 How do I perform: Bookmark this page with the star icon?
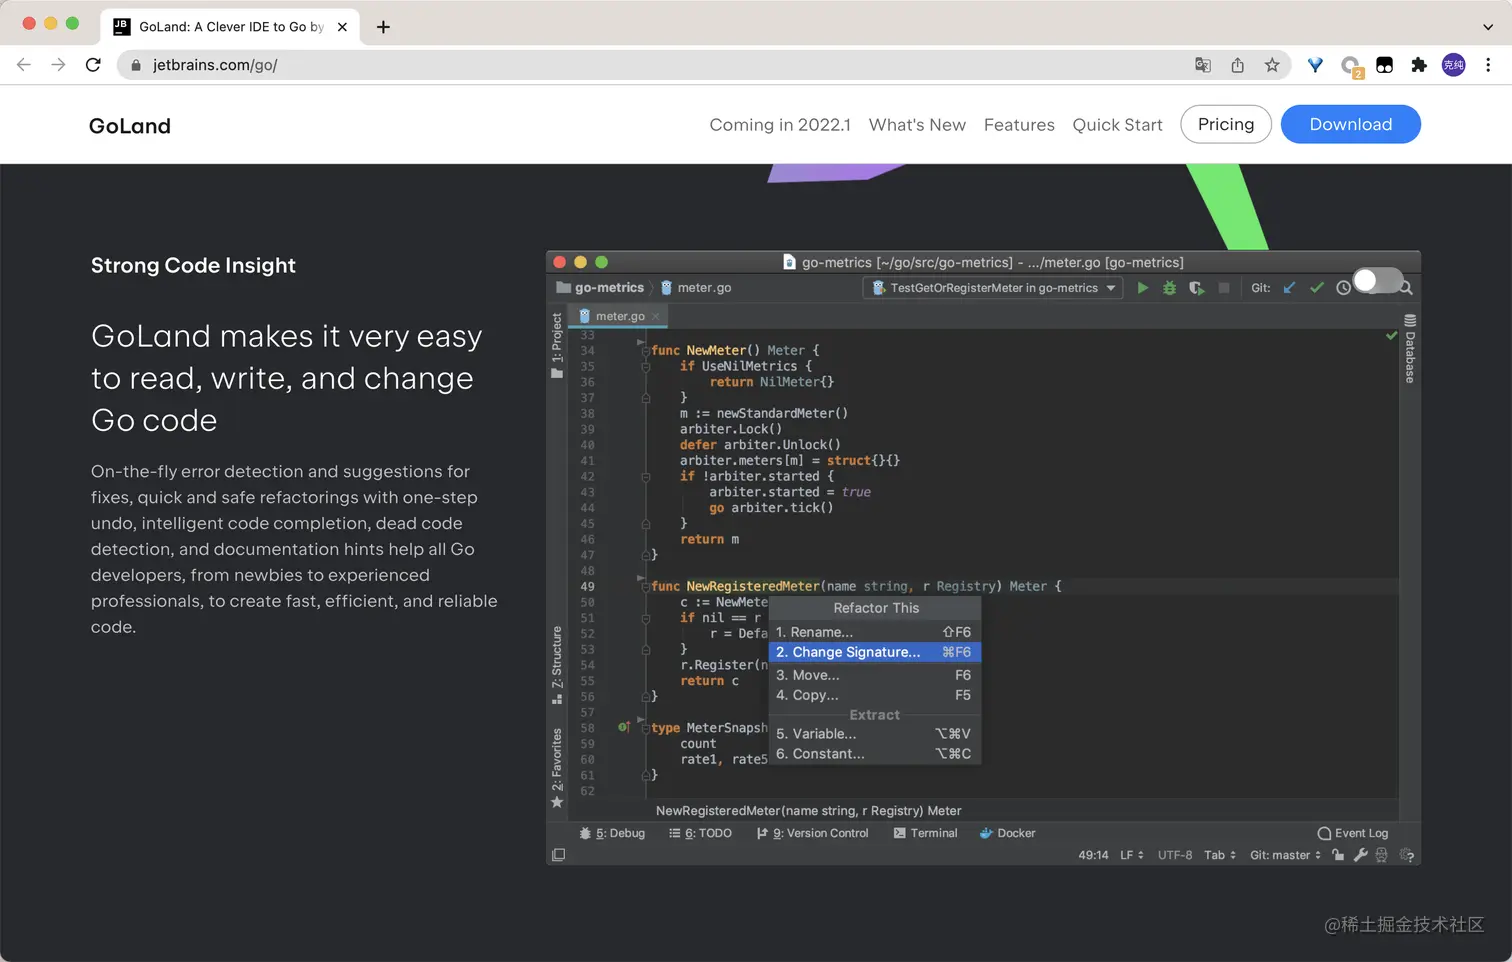click(1272, 65)
